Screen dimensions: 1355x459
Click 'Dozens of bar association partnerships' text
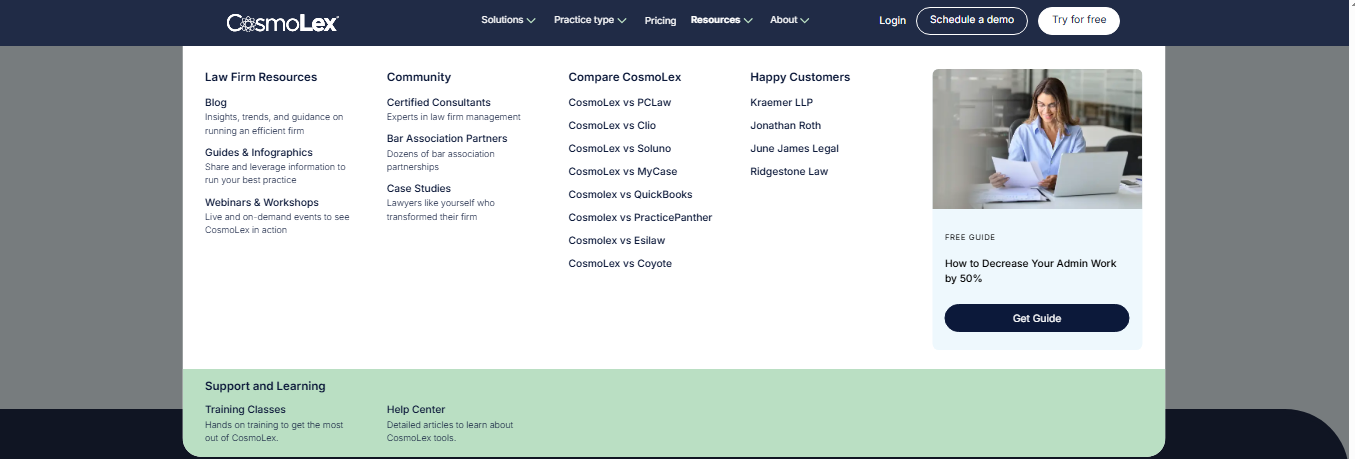click(441, 160)
